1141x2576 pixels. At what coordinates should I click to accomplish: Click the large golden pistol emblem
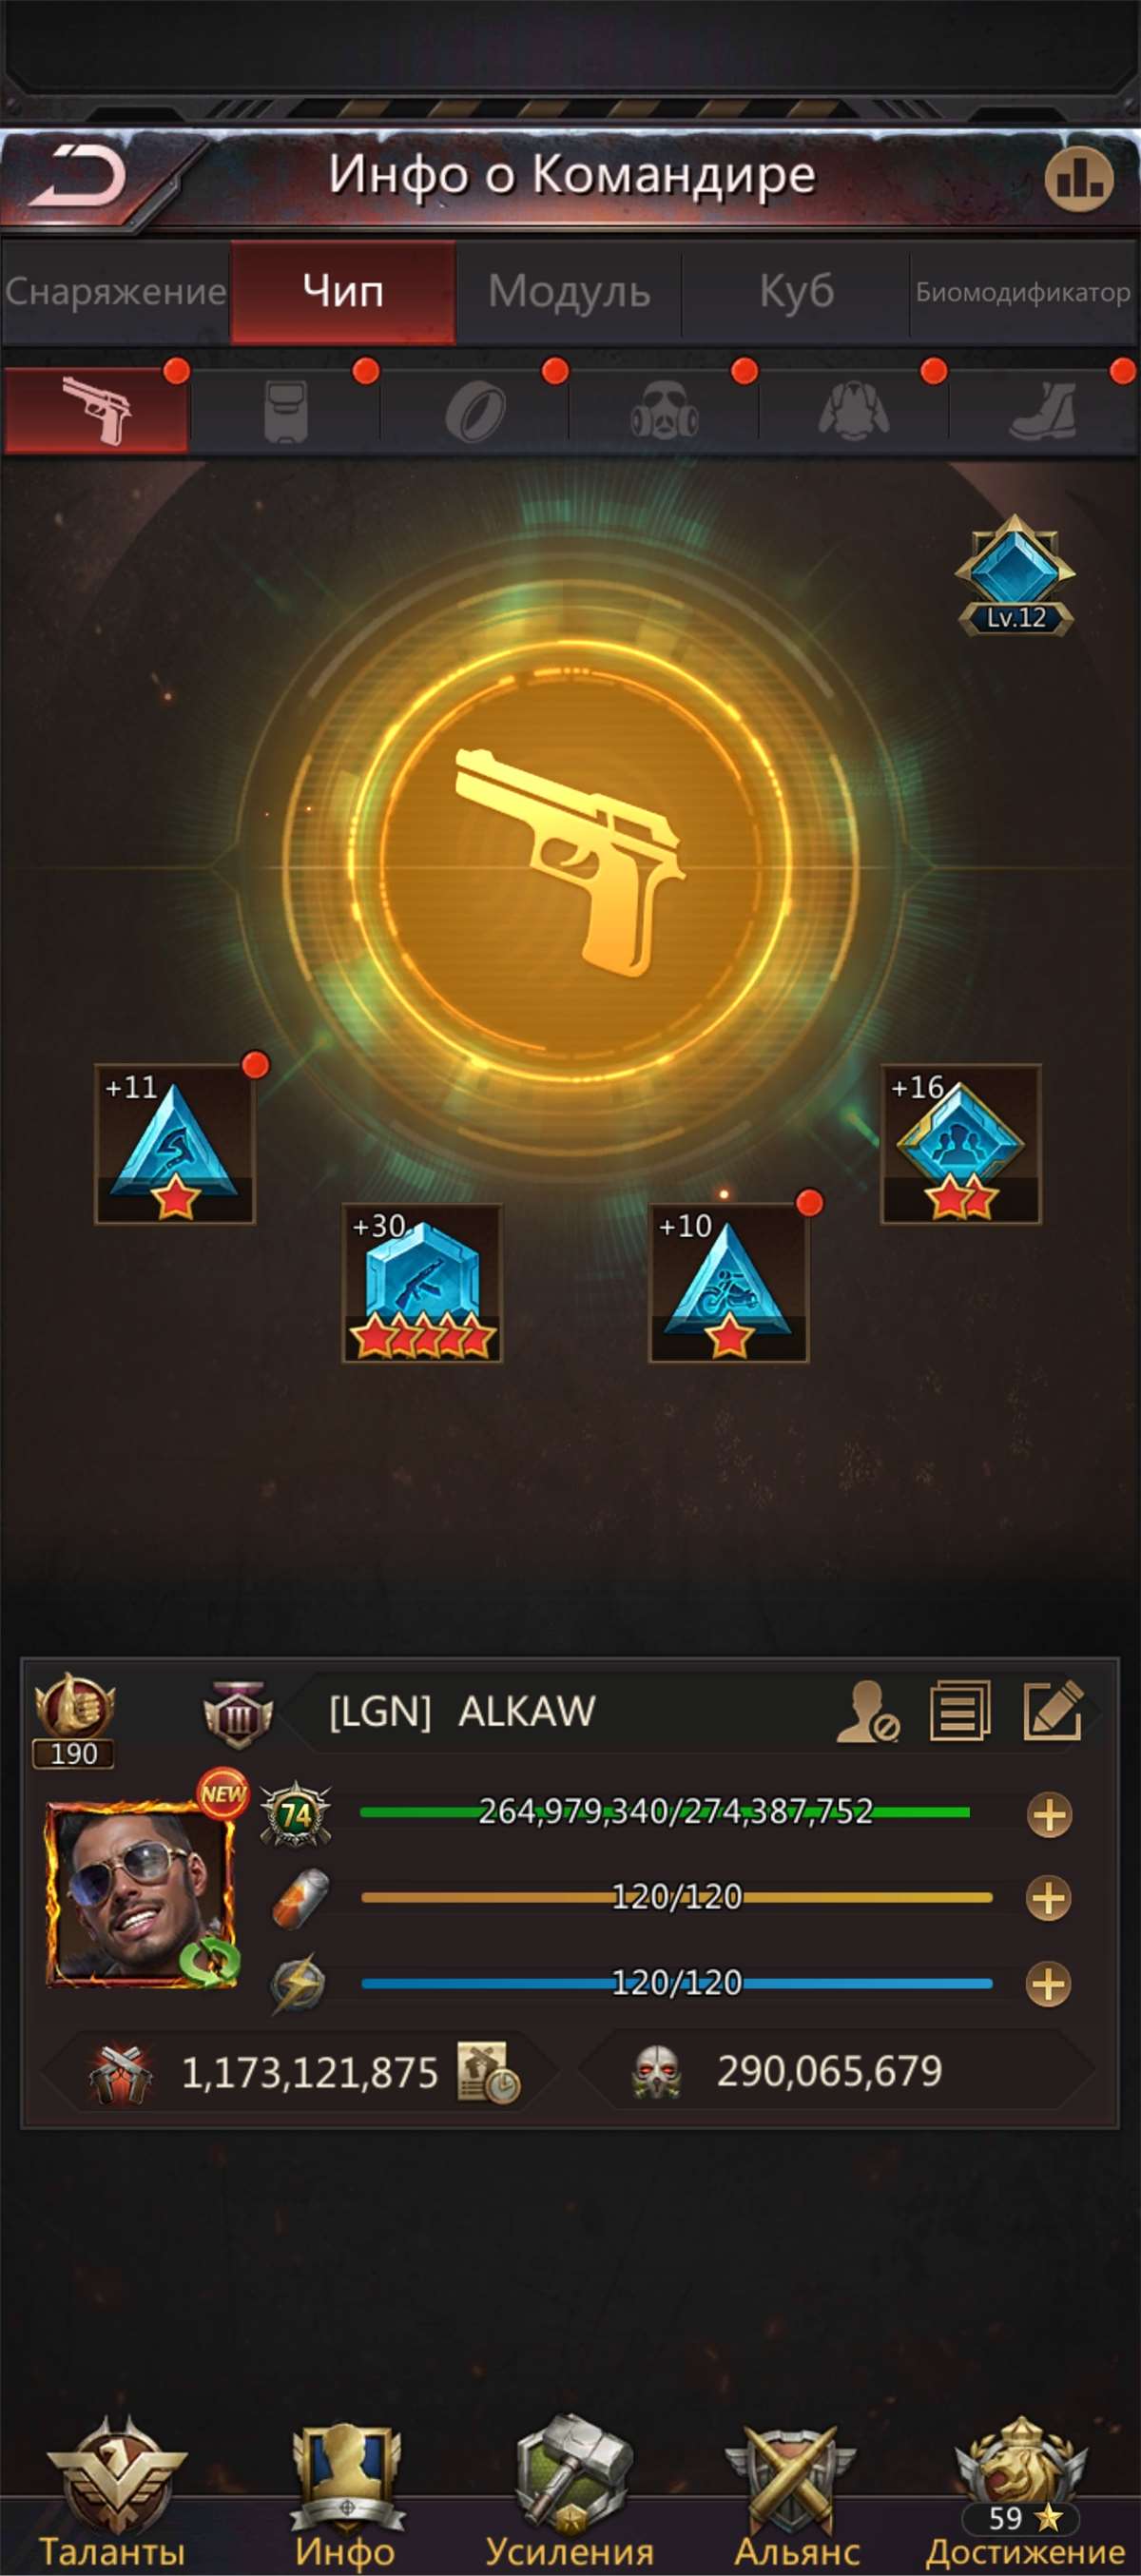tap(570, 860)
